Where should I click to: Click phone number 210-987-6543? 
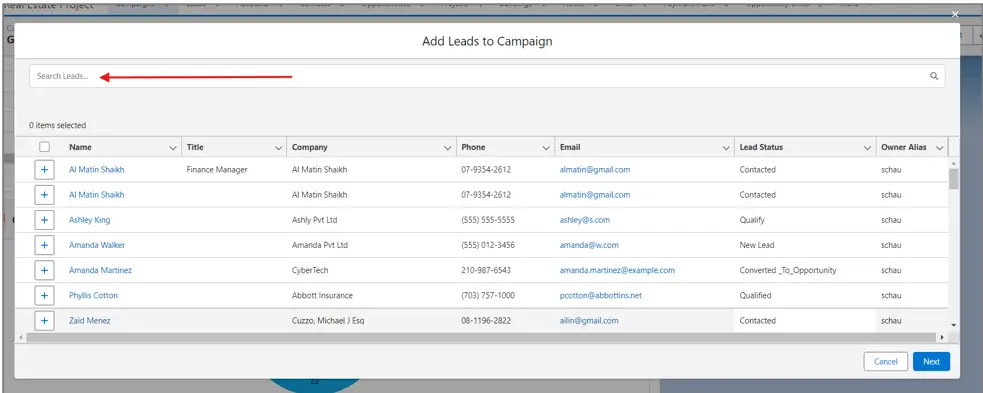tap(486, 270)
